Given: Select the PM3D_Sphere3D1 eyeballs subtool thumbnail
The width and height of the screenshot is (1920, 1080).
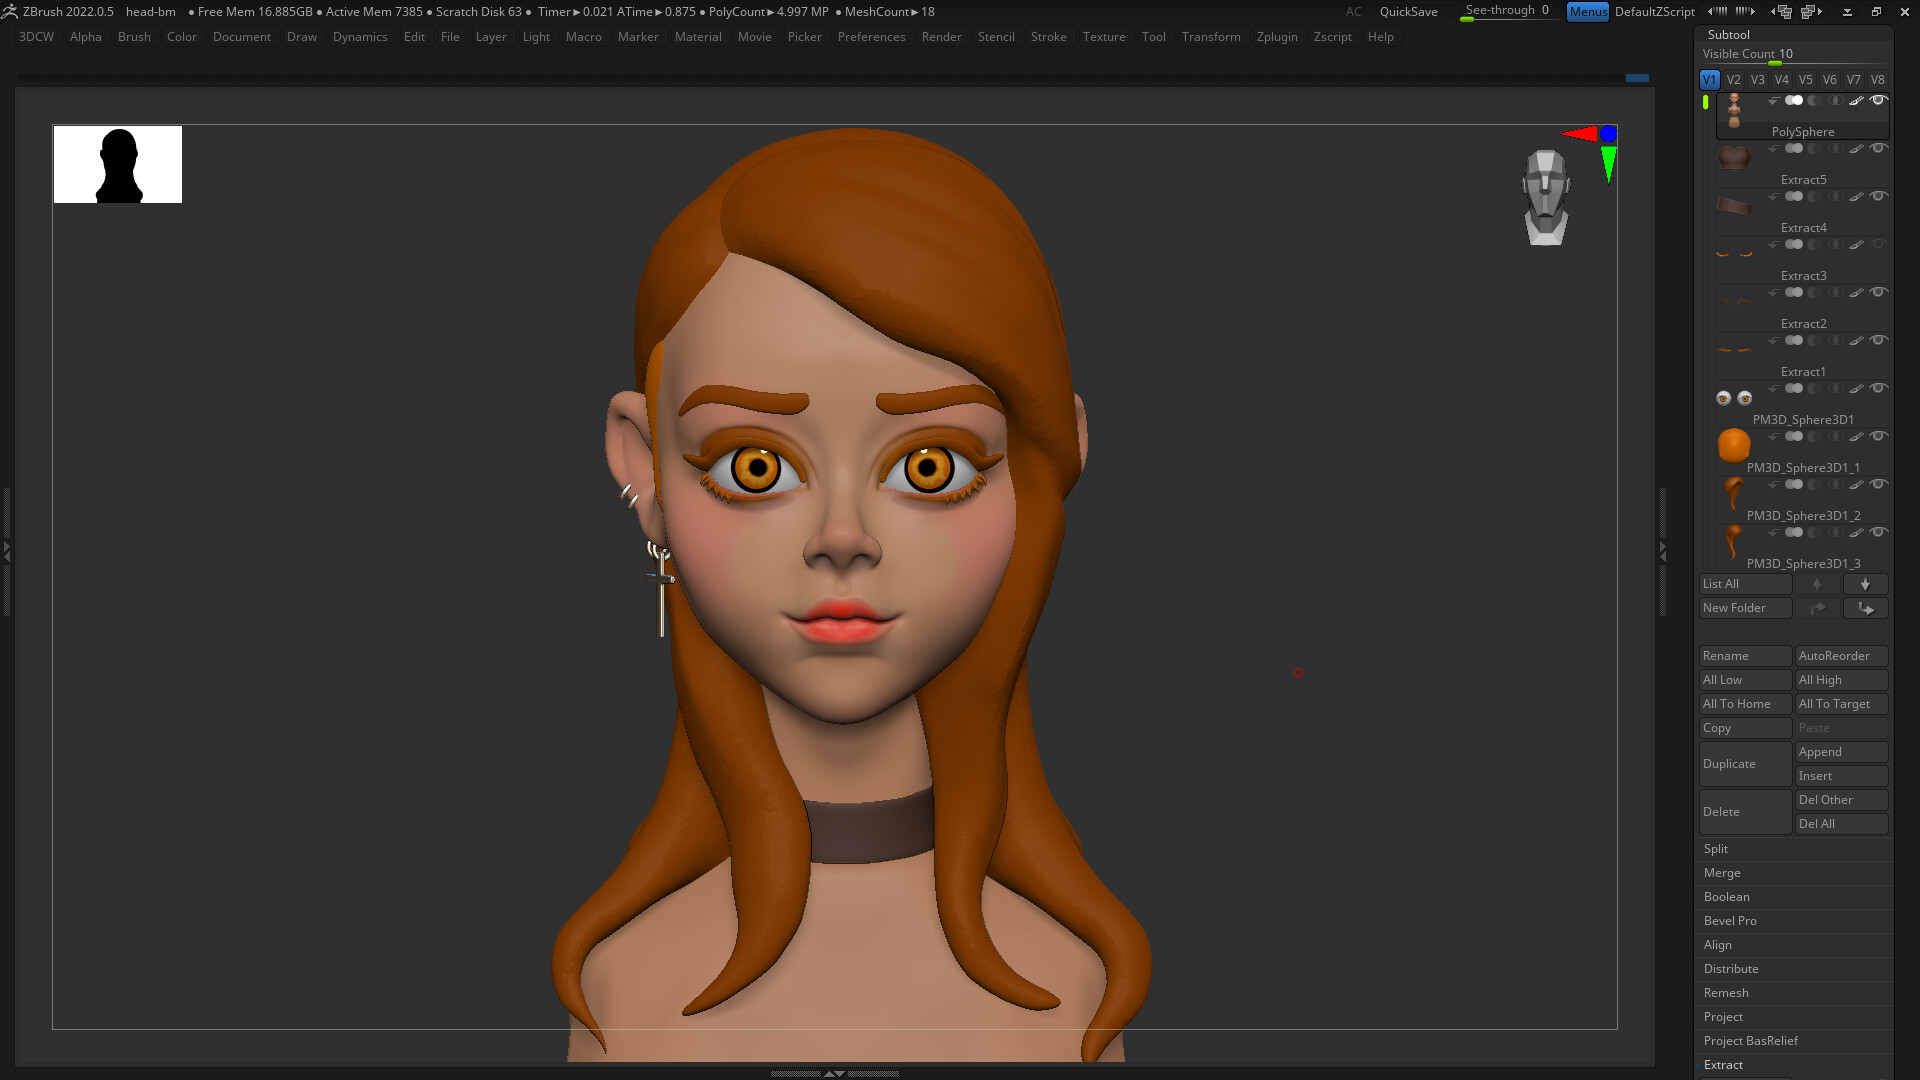Looking at the screenshot, I should coord(1734,397).
